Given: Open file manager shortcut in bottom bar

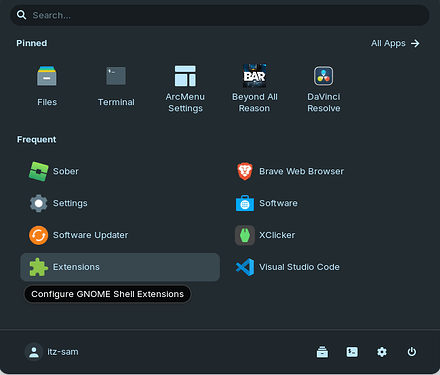Looking at the screenshot, I should 322,352.
